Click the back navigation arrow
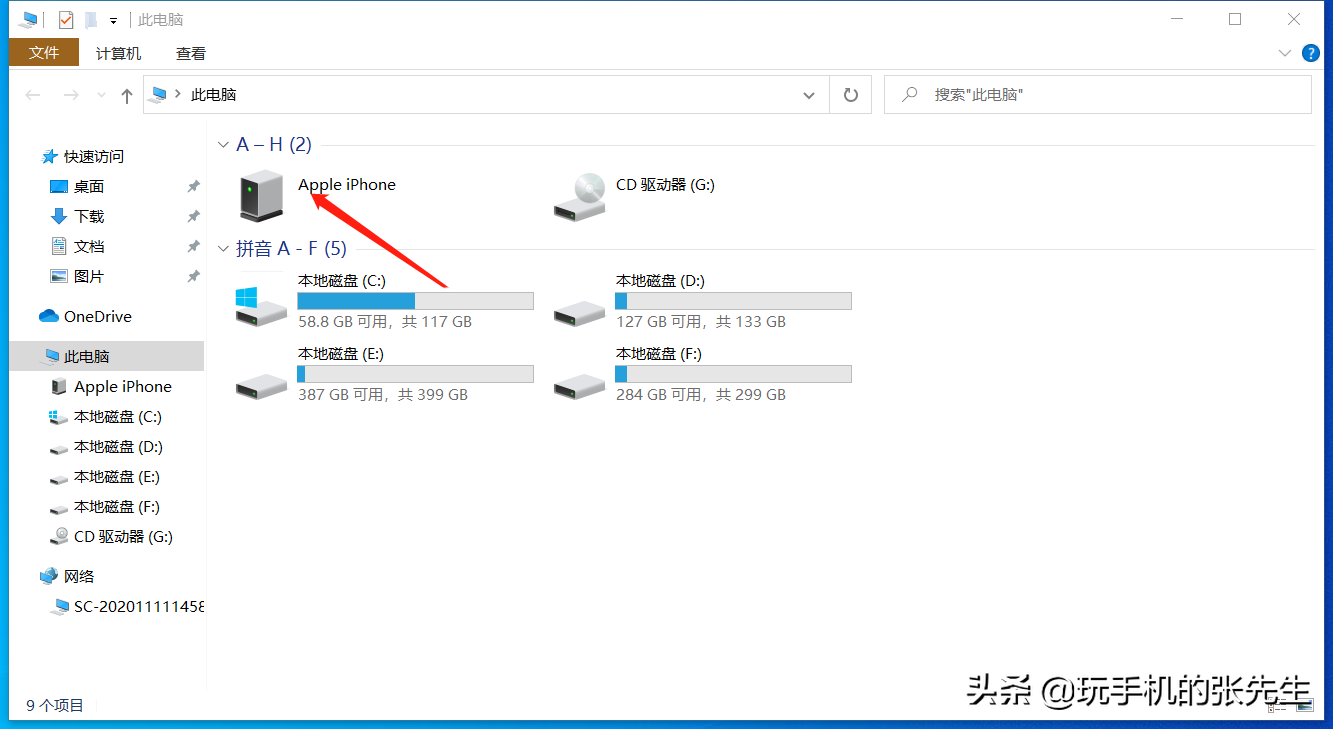Image resolution: width=1333 pixels, height=729 pixels. pyautogui.click(x=32, y=94)
